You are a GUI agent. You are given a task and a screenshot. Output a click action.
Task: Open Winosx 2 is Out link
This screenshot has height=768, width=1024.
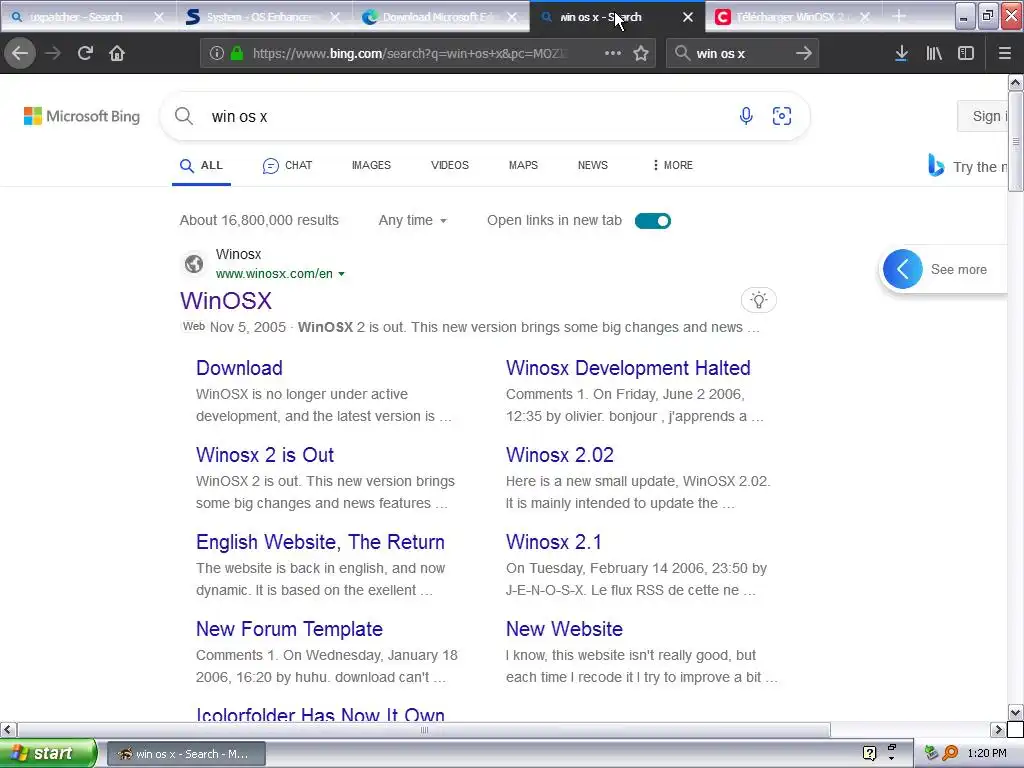(x=265, y=455)
